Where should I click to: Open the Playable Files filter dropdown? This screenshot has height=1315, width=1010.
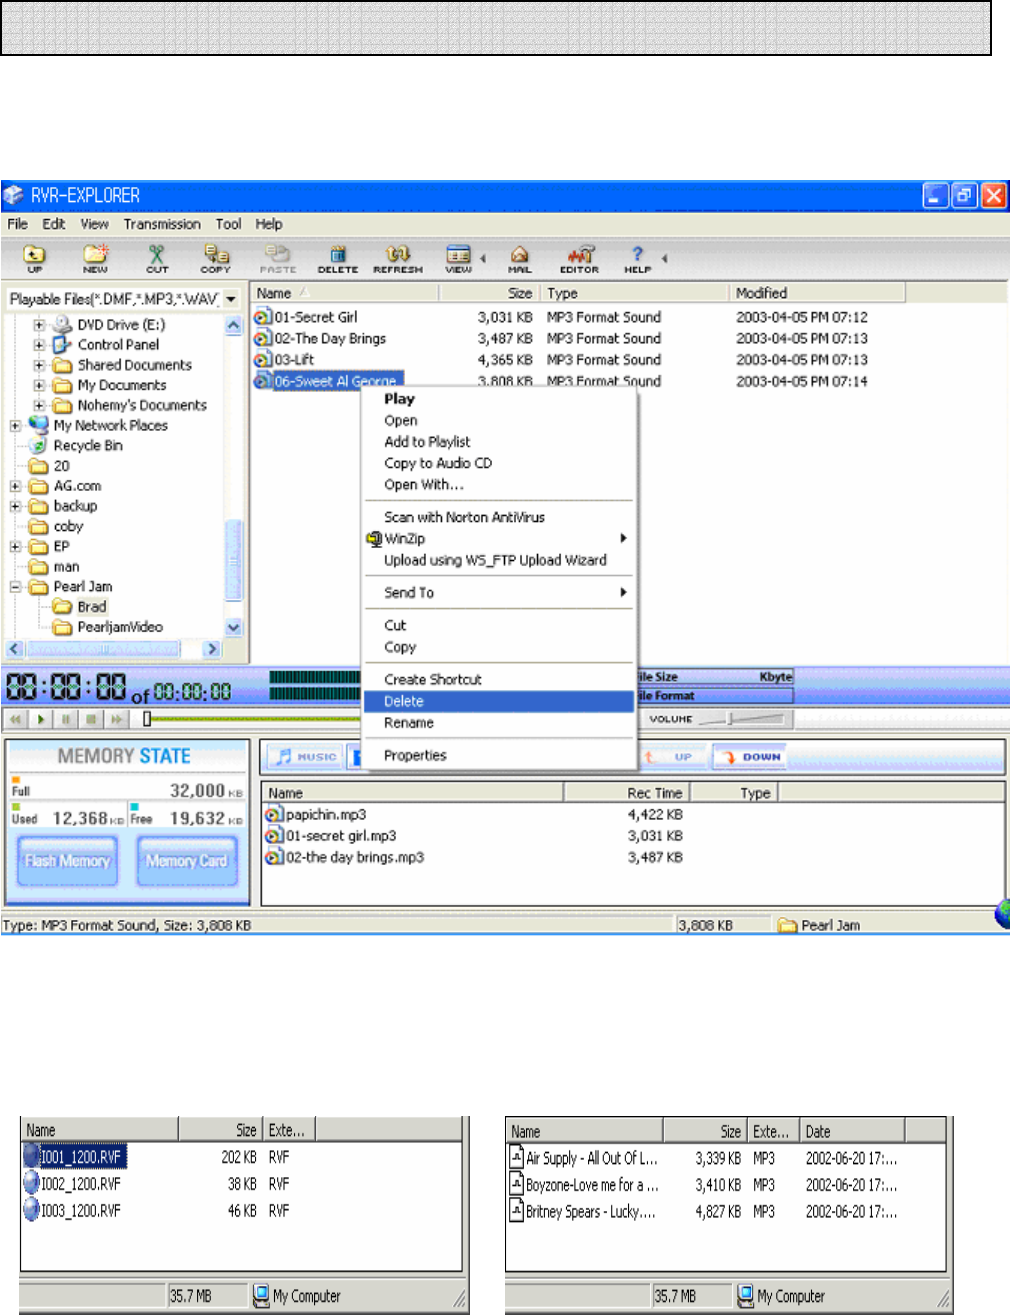(231, 299)
